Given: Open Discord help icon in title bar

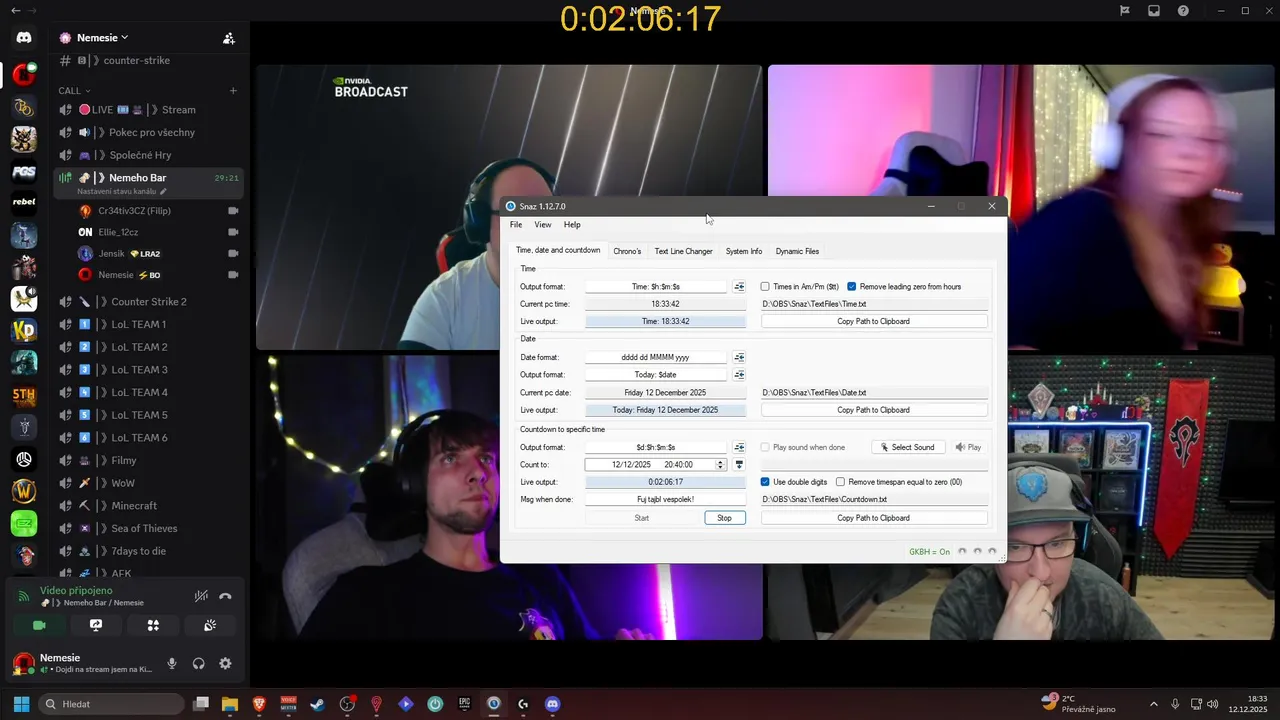Looking at the screenshot, I should coord(1184,11).
